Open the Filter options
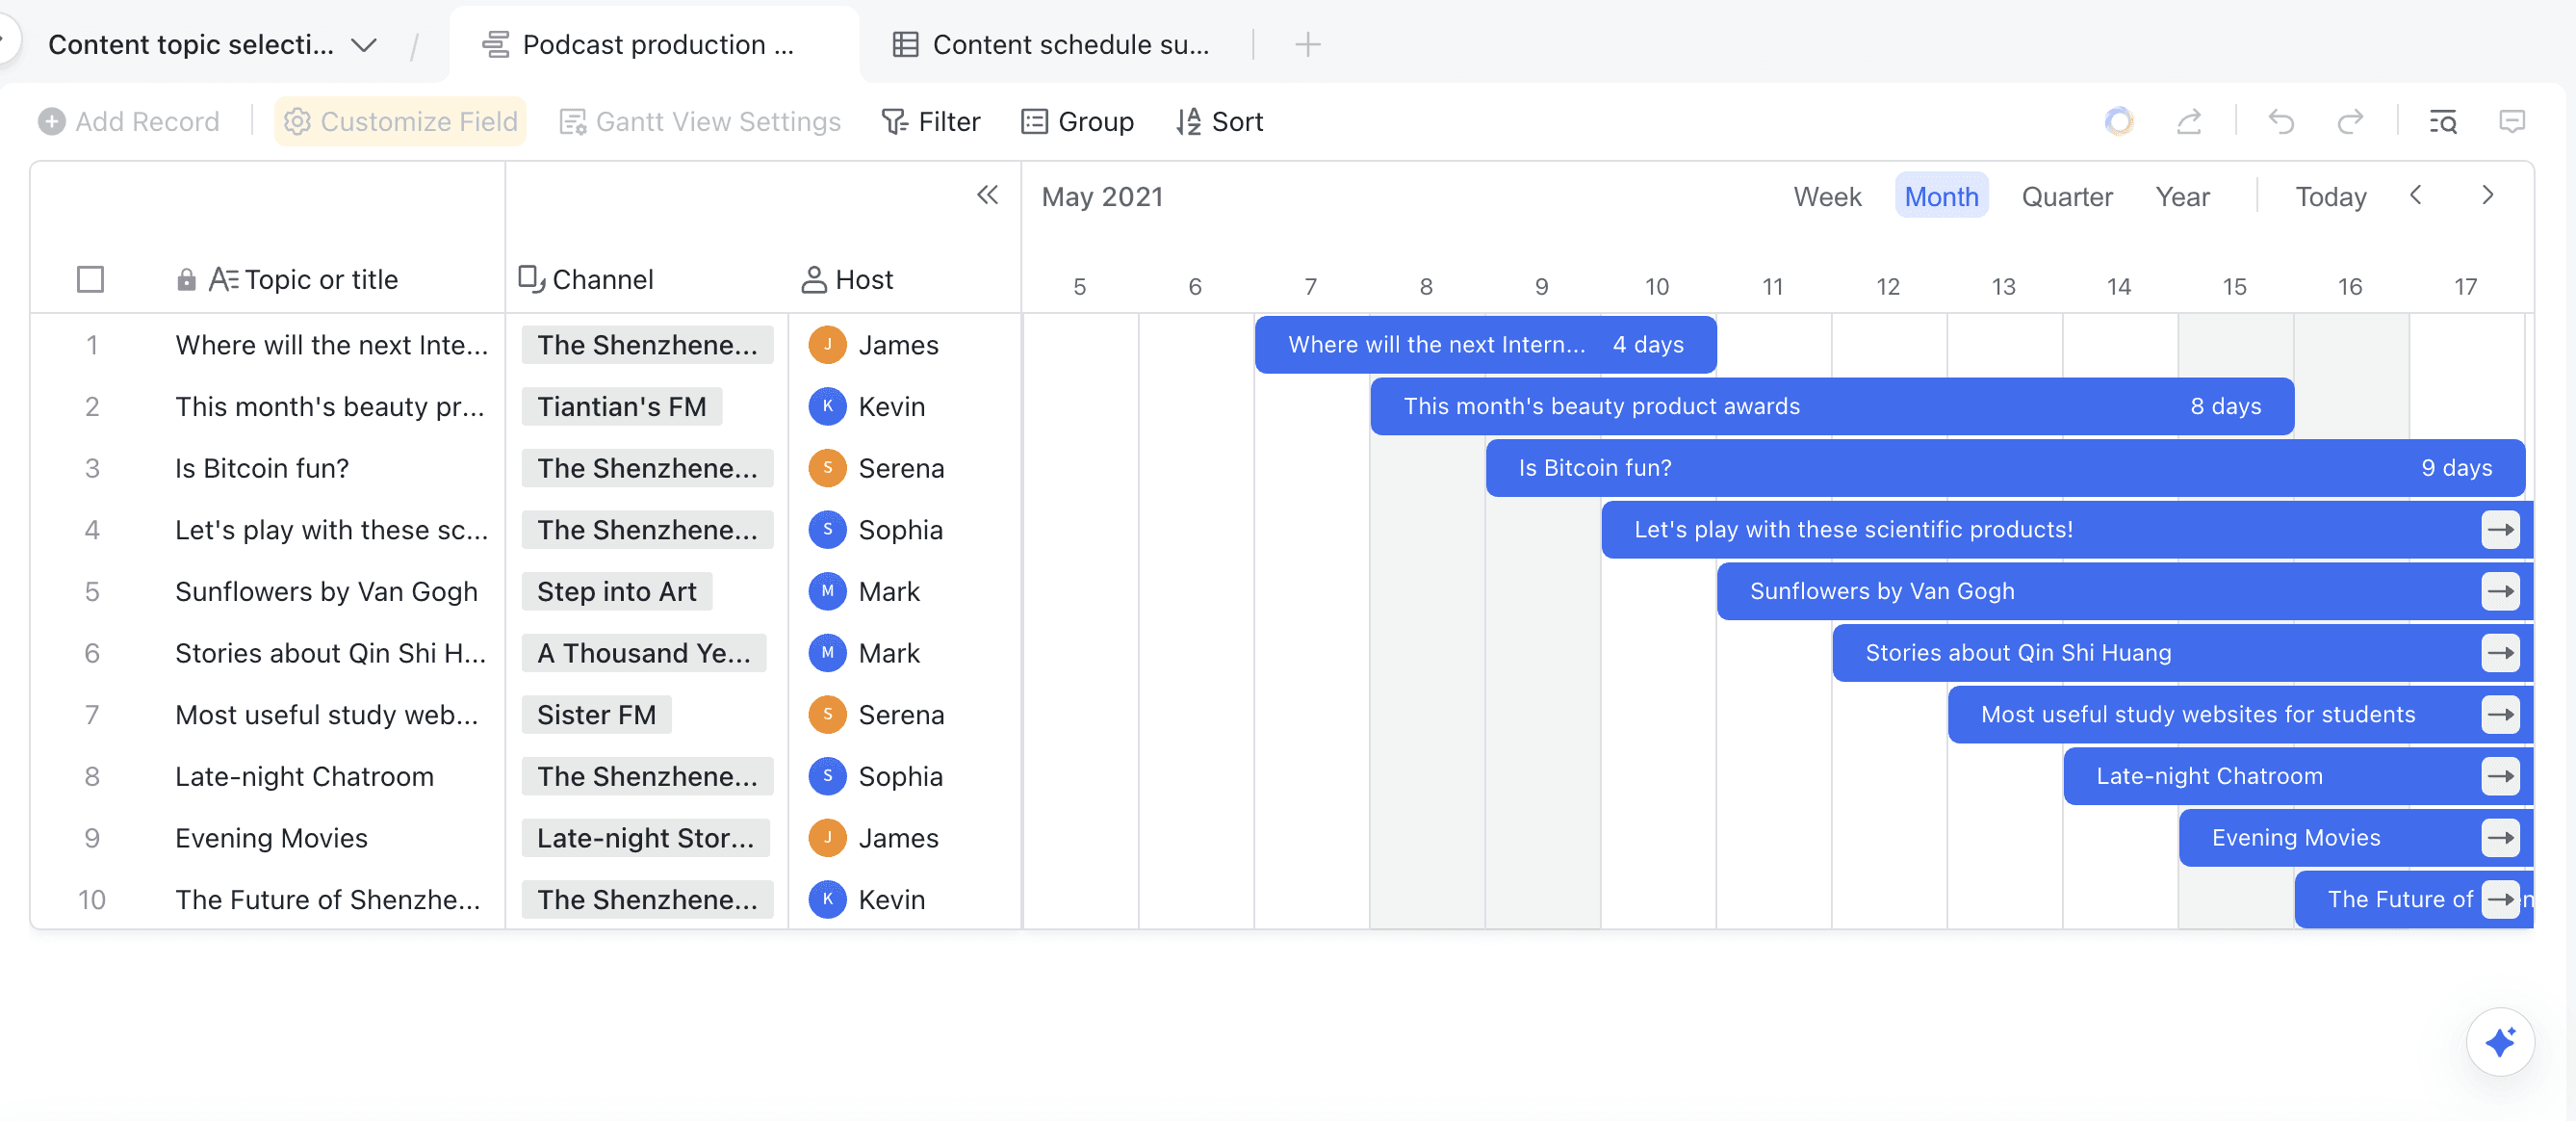 tap(930, 121)
